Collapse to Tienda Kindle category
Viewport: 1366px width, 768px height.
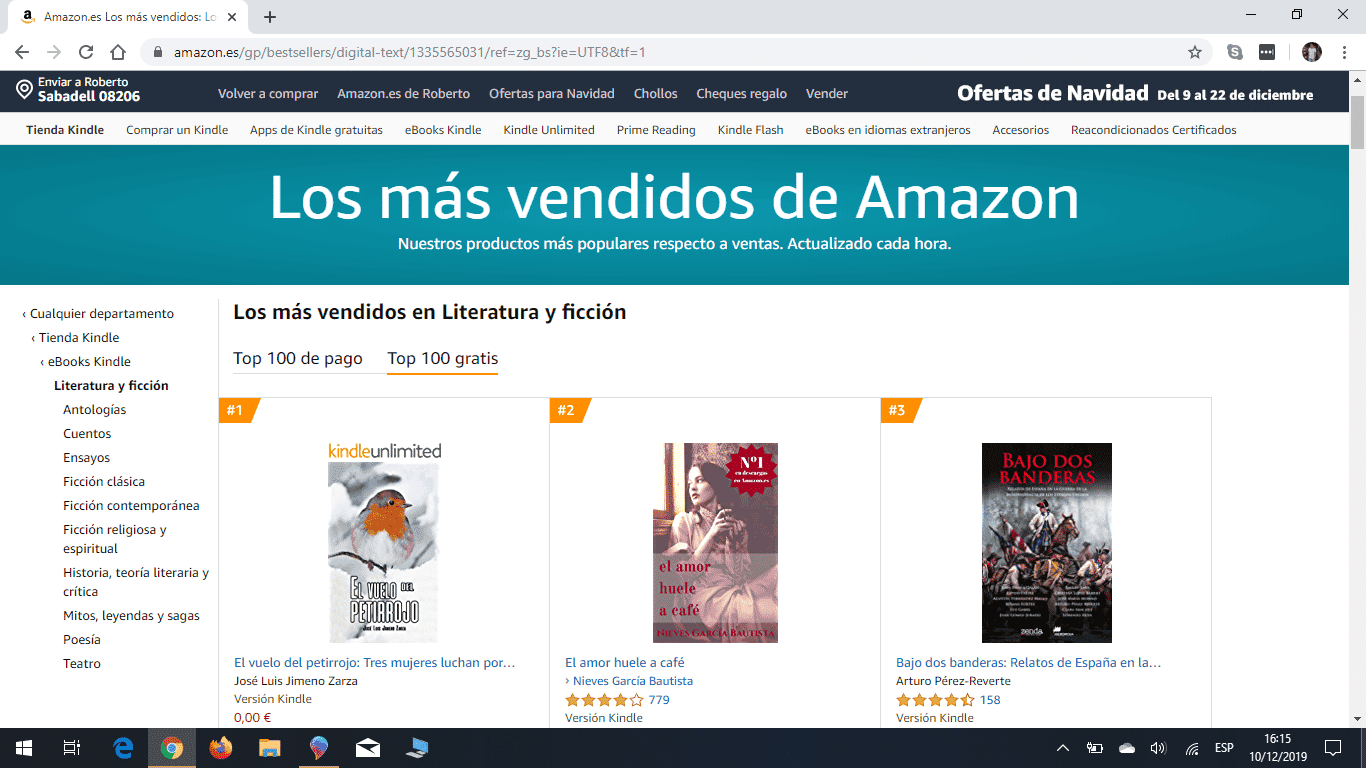[79, 338]
